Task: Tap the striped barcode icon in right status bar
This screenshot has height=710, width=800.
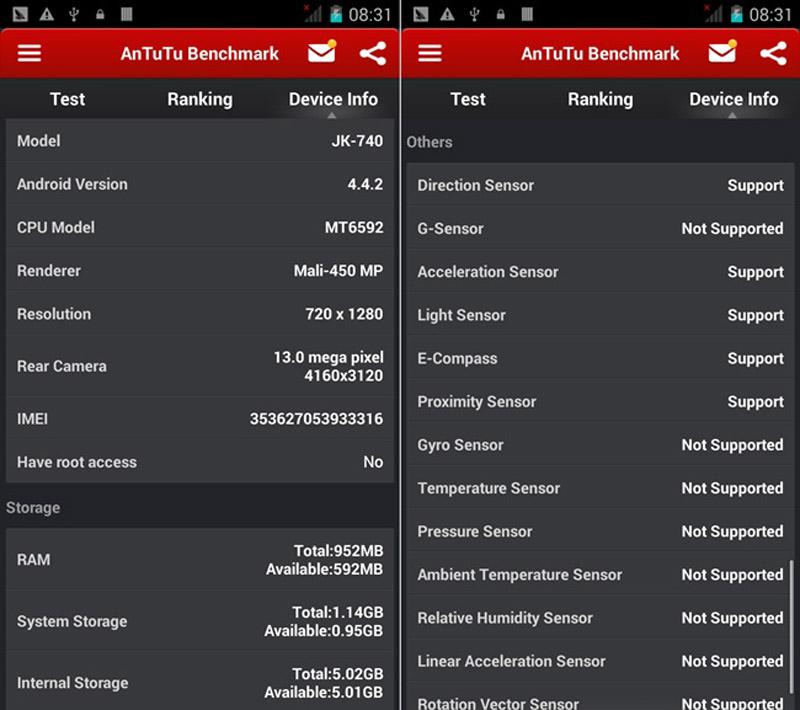Action: 527,14
